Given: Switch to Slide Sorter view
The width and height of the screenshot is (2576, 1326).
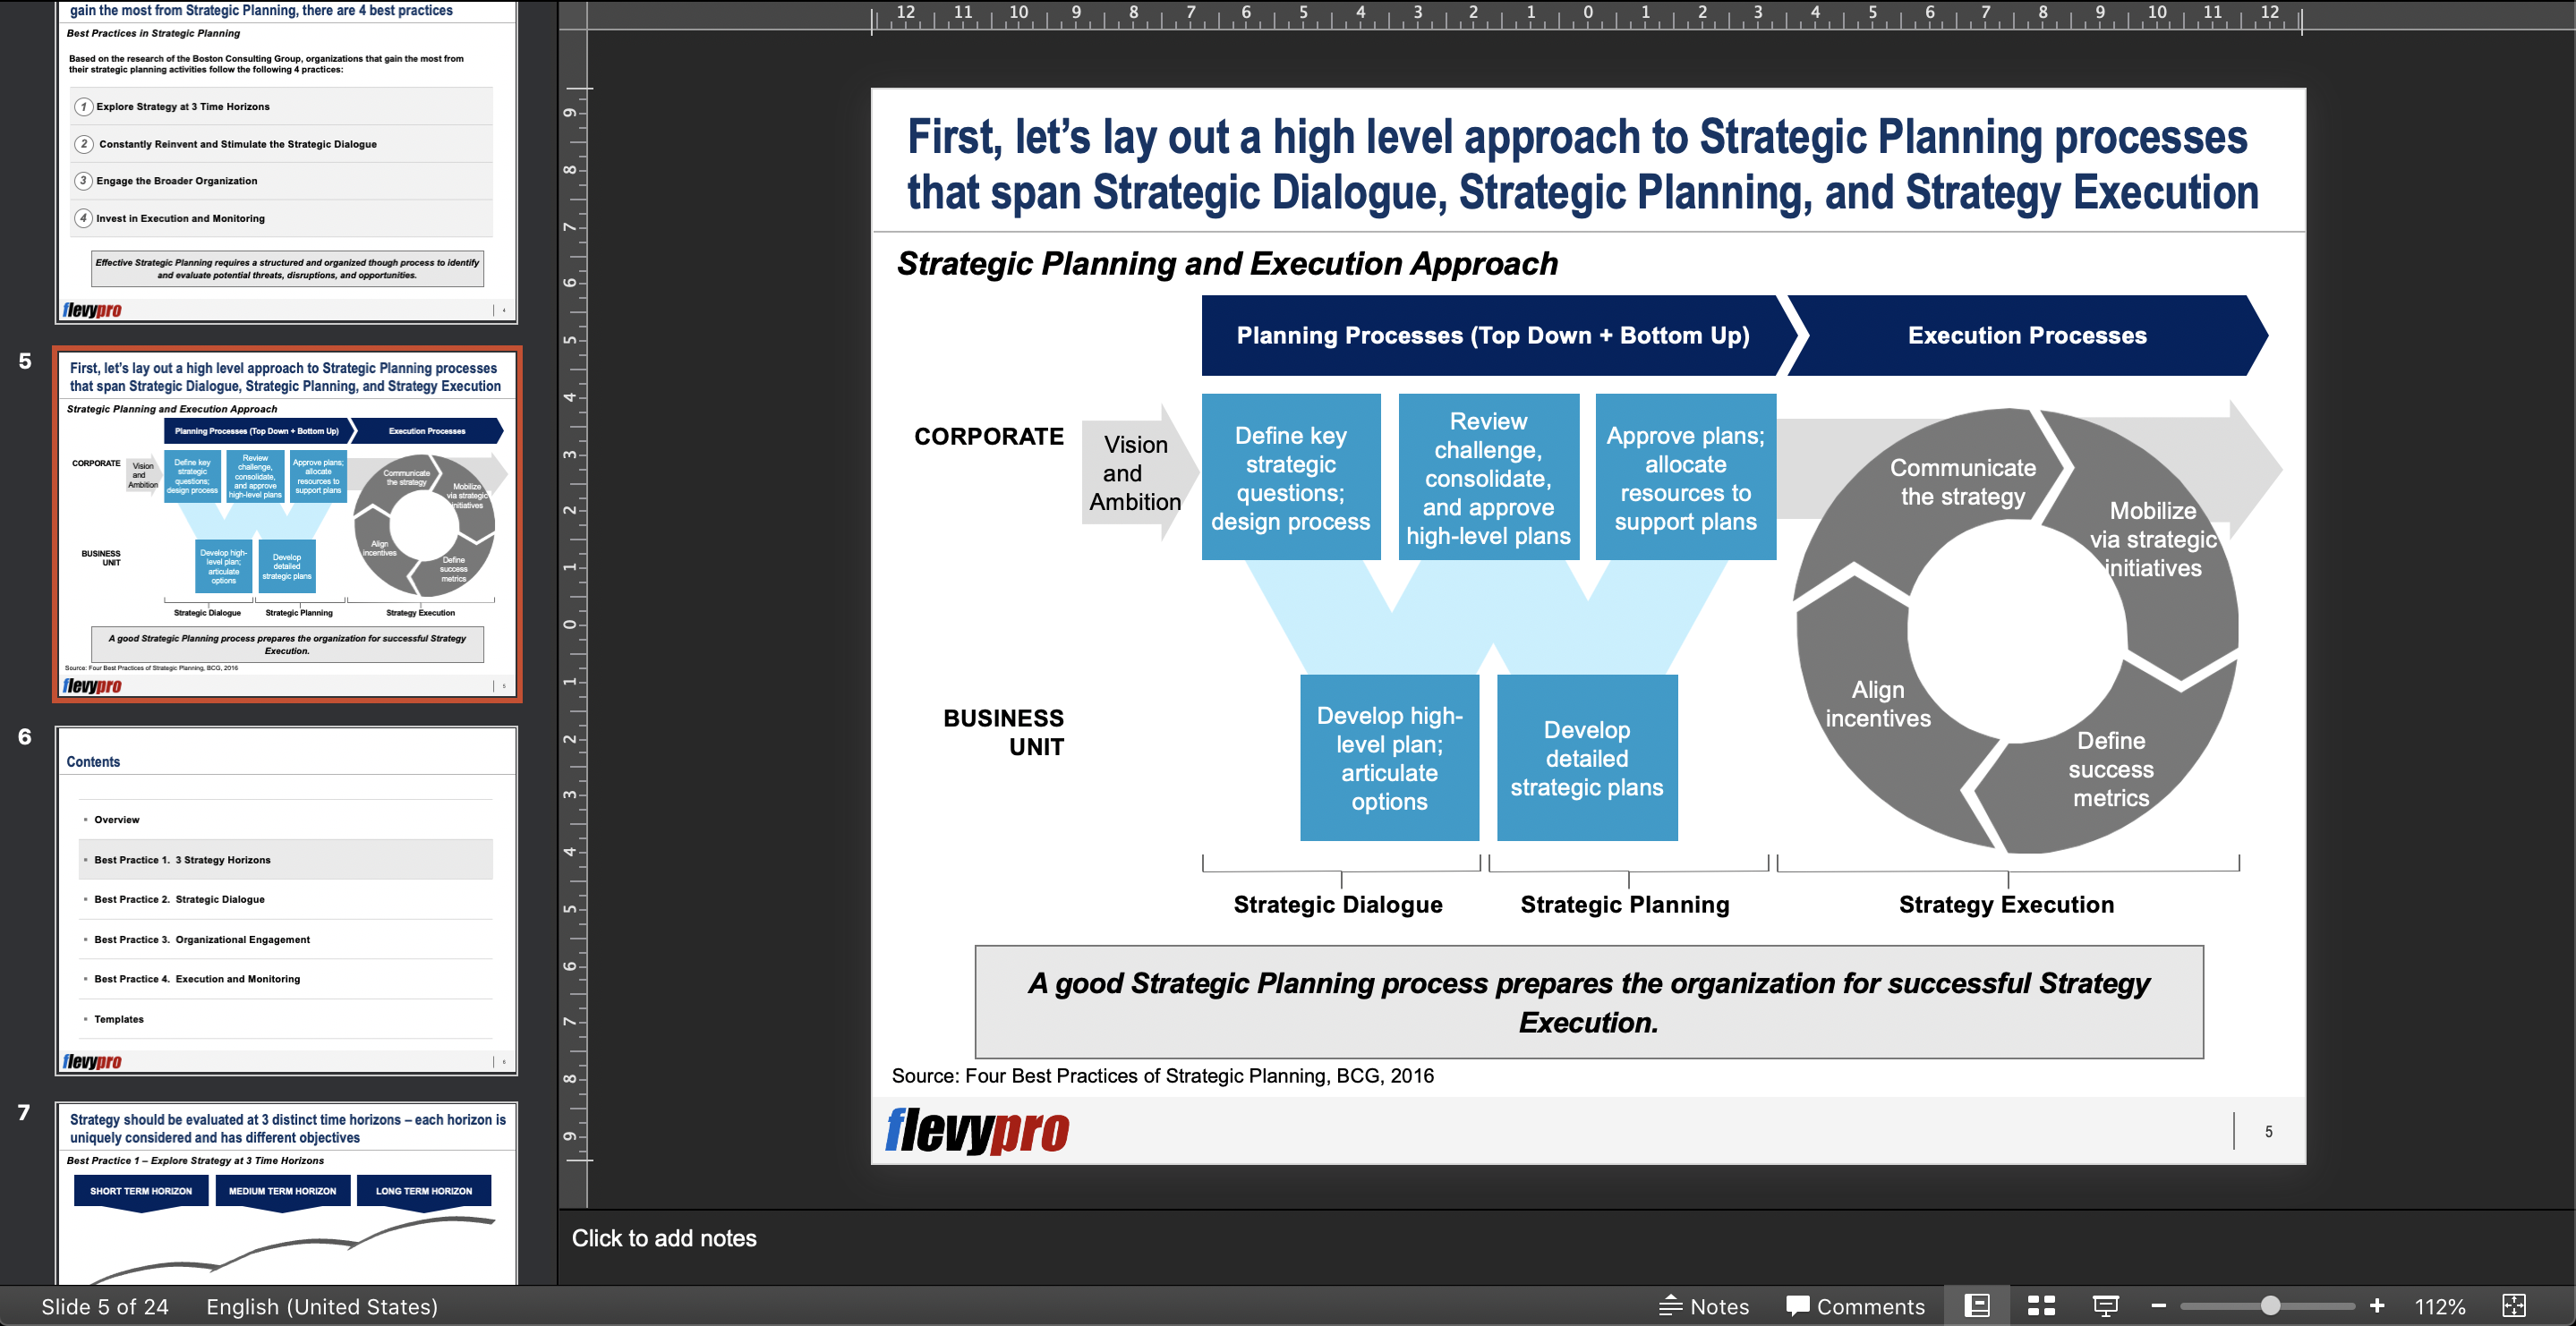Looking at the screenshot, I should click(x=2041, y=1305).
